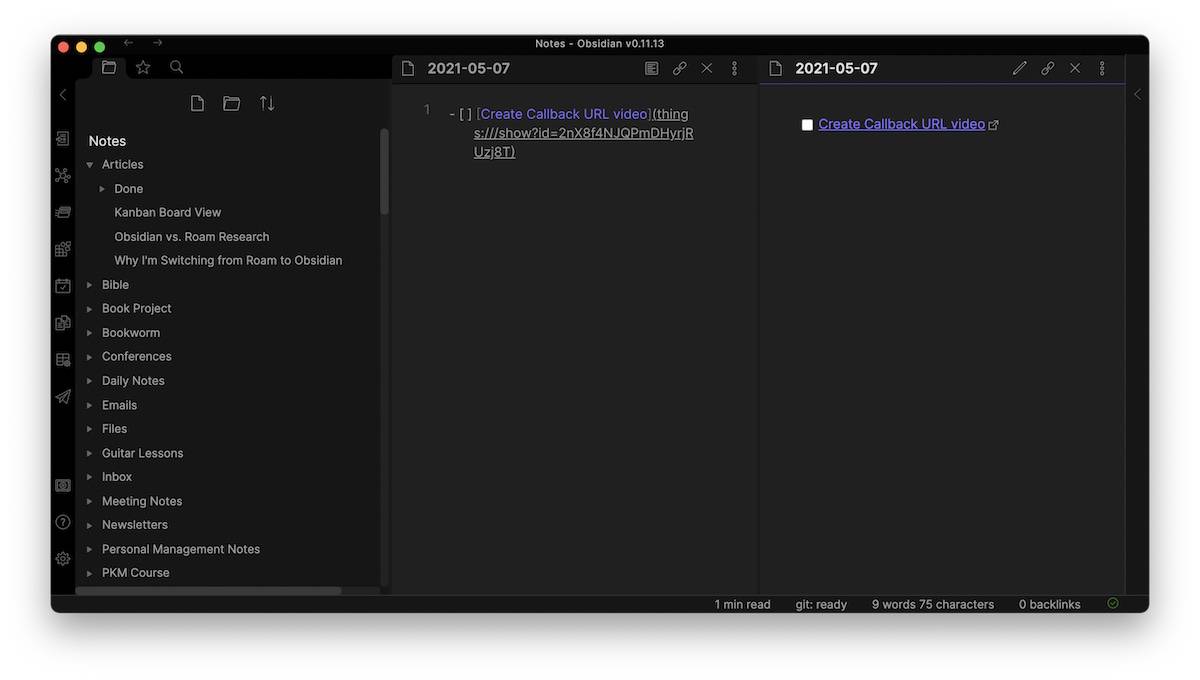Expand the Files folder
Image resolution: width=1200 pixels, height=680 pixels.
pos(90,429)
